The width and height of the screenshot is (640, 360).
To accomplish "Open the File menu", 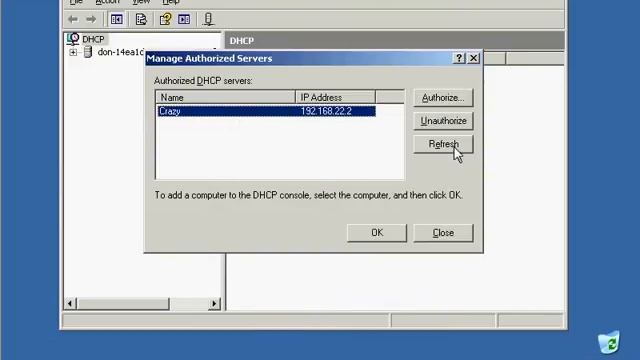I will coord(76,2).
